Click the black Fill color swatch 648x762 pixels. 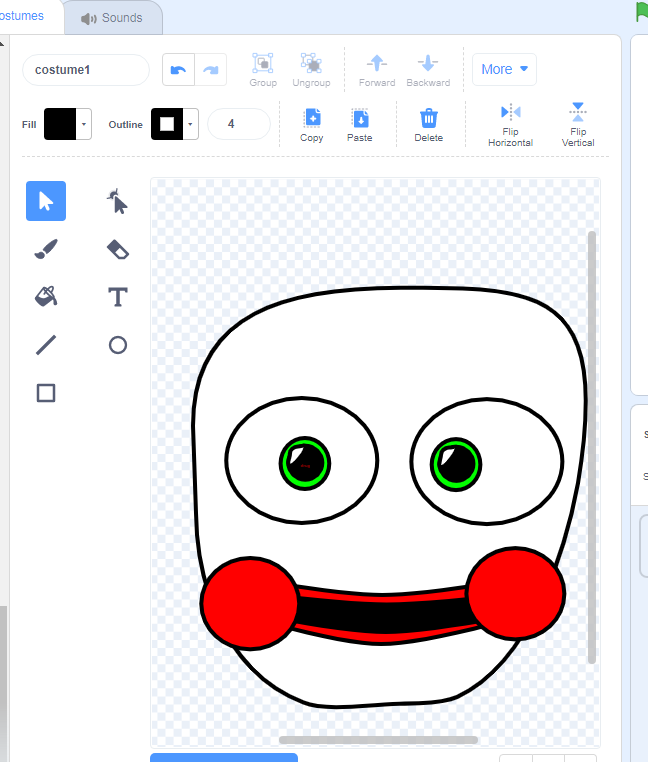coord(60,124)
